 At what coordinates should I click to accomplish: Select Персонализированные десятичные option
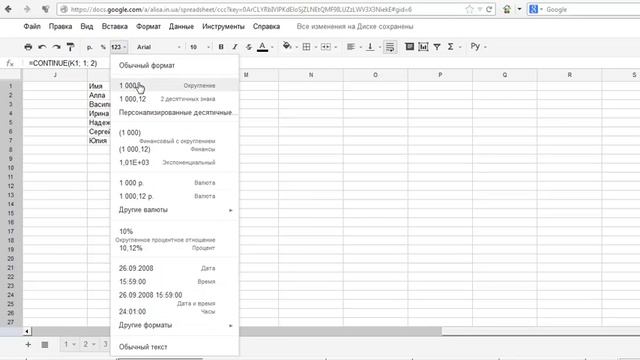click(175, 112)
